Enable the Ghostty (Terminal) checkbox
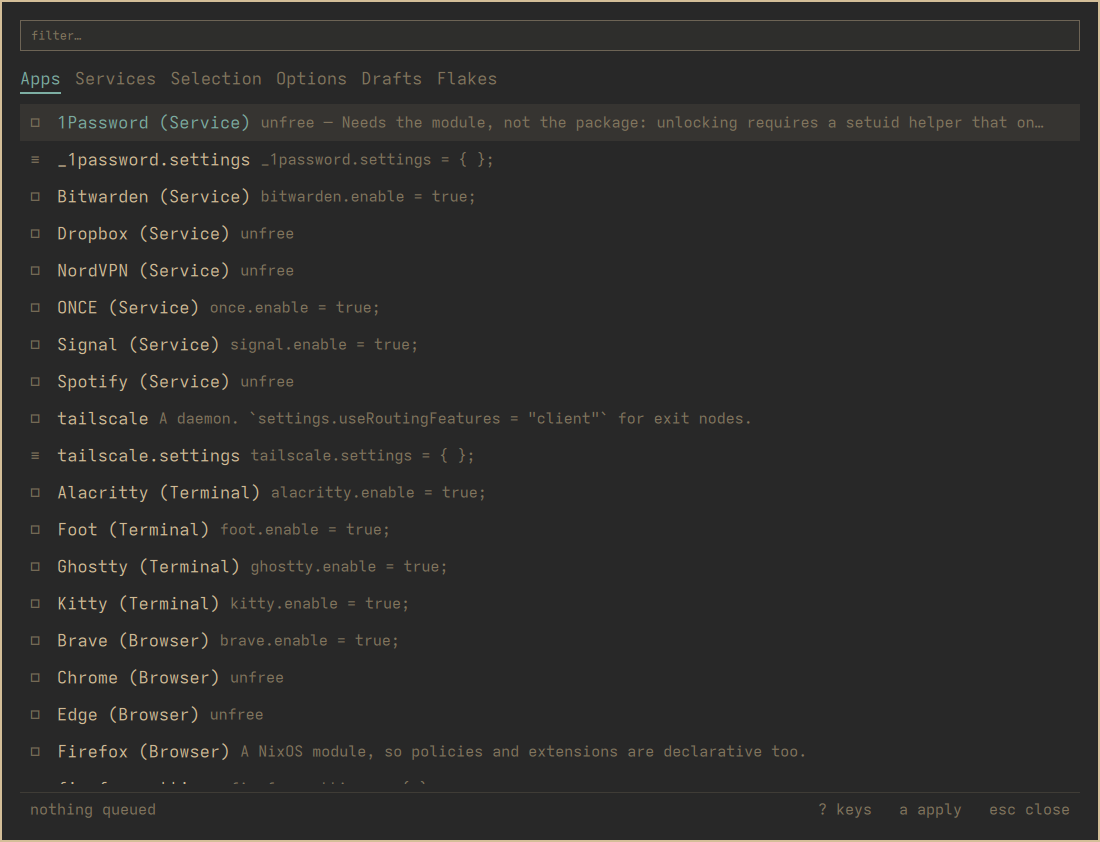This screenshot has width=1100, height=842. (x=35, y=567)
